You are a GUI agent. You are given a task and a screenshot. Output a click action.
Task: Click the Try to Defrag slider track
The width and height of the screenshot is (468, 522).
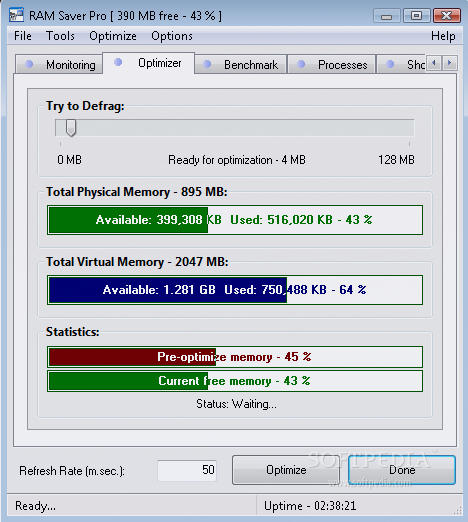pyautogui.click(x=235, y=128)
